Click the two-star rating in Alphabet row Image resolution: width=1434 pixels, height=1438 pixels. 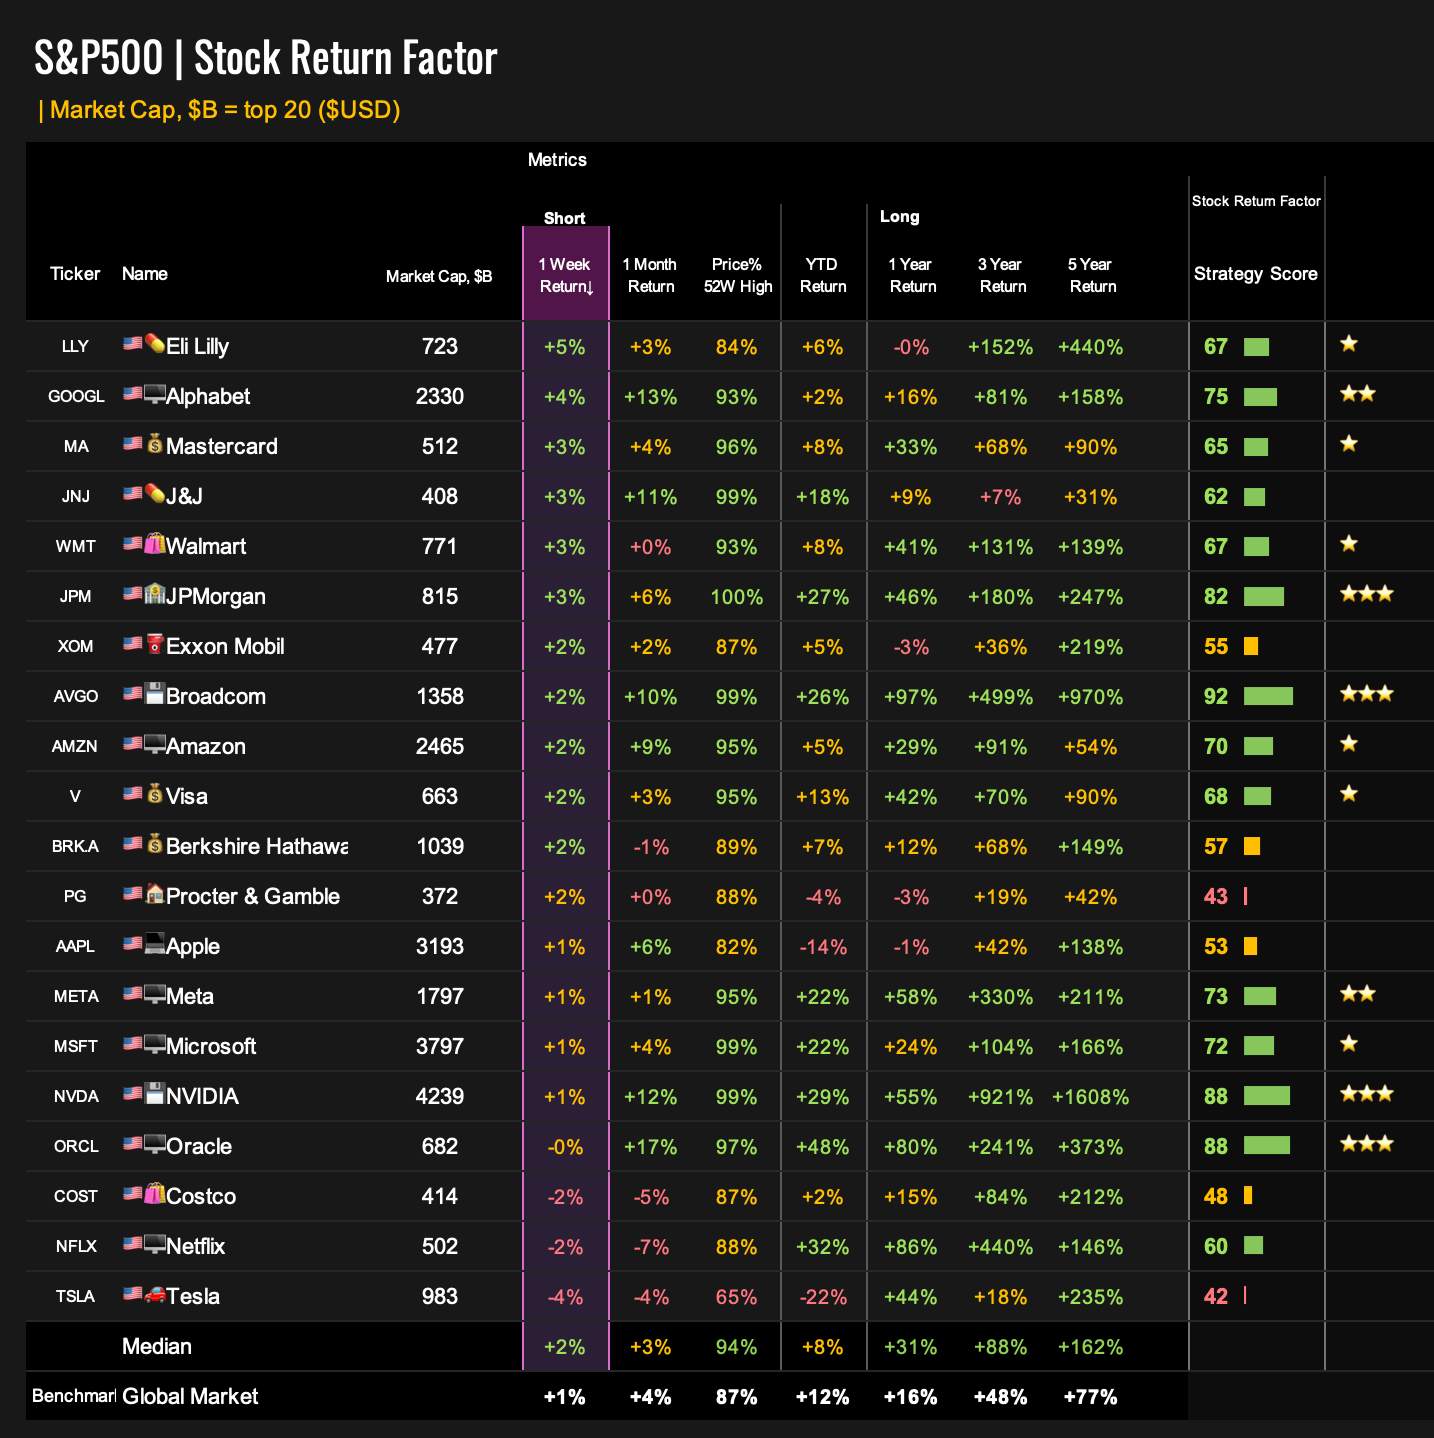1358,394
